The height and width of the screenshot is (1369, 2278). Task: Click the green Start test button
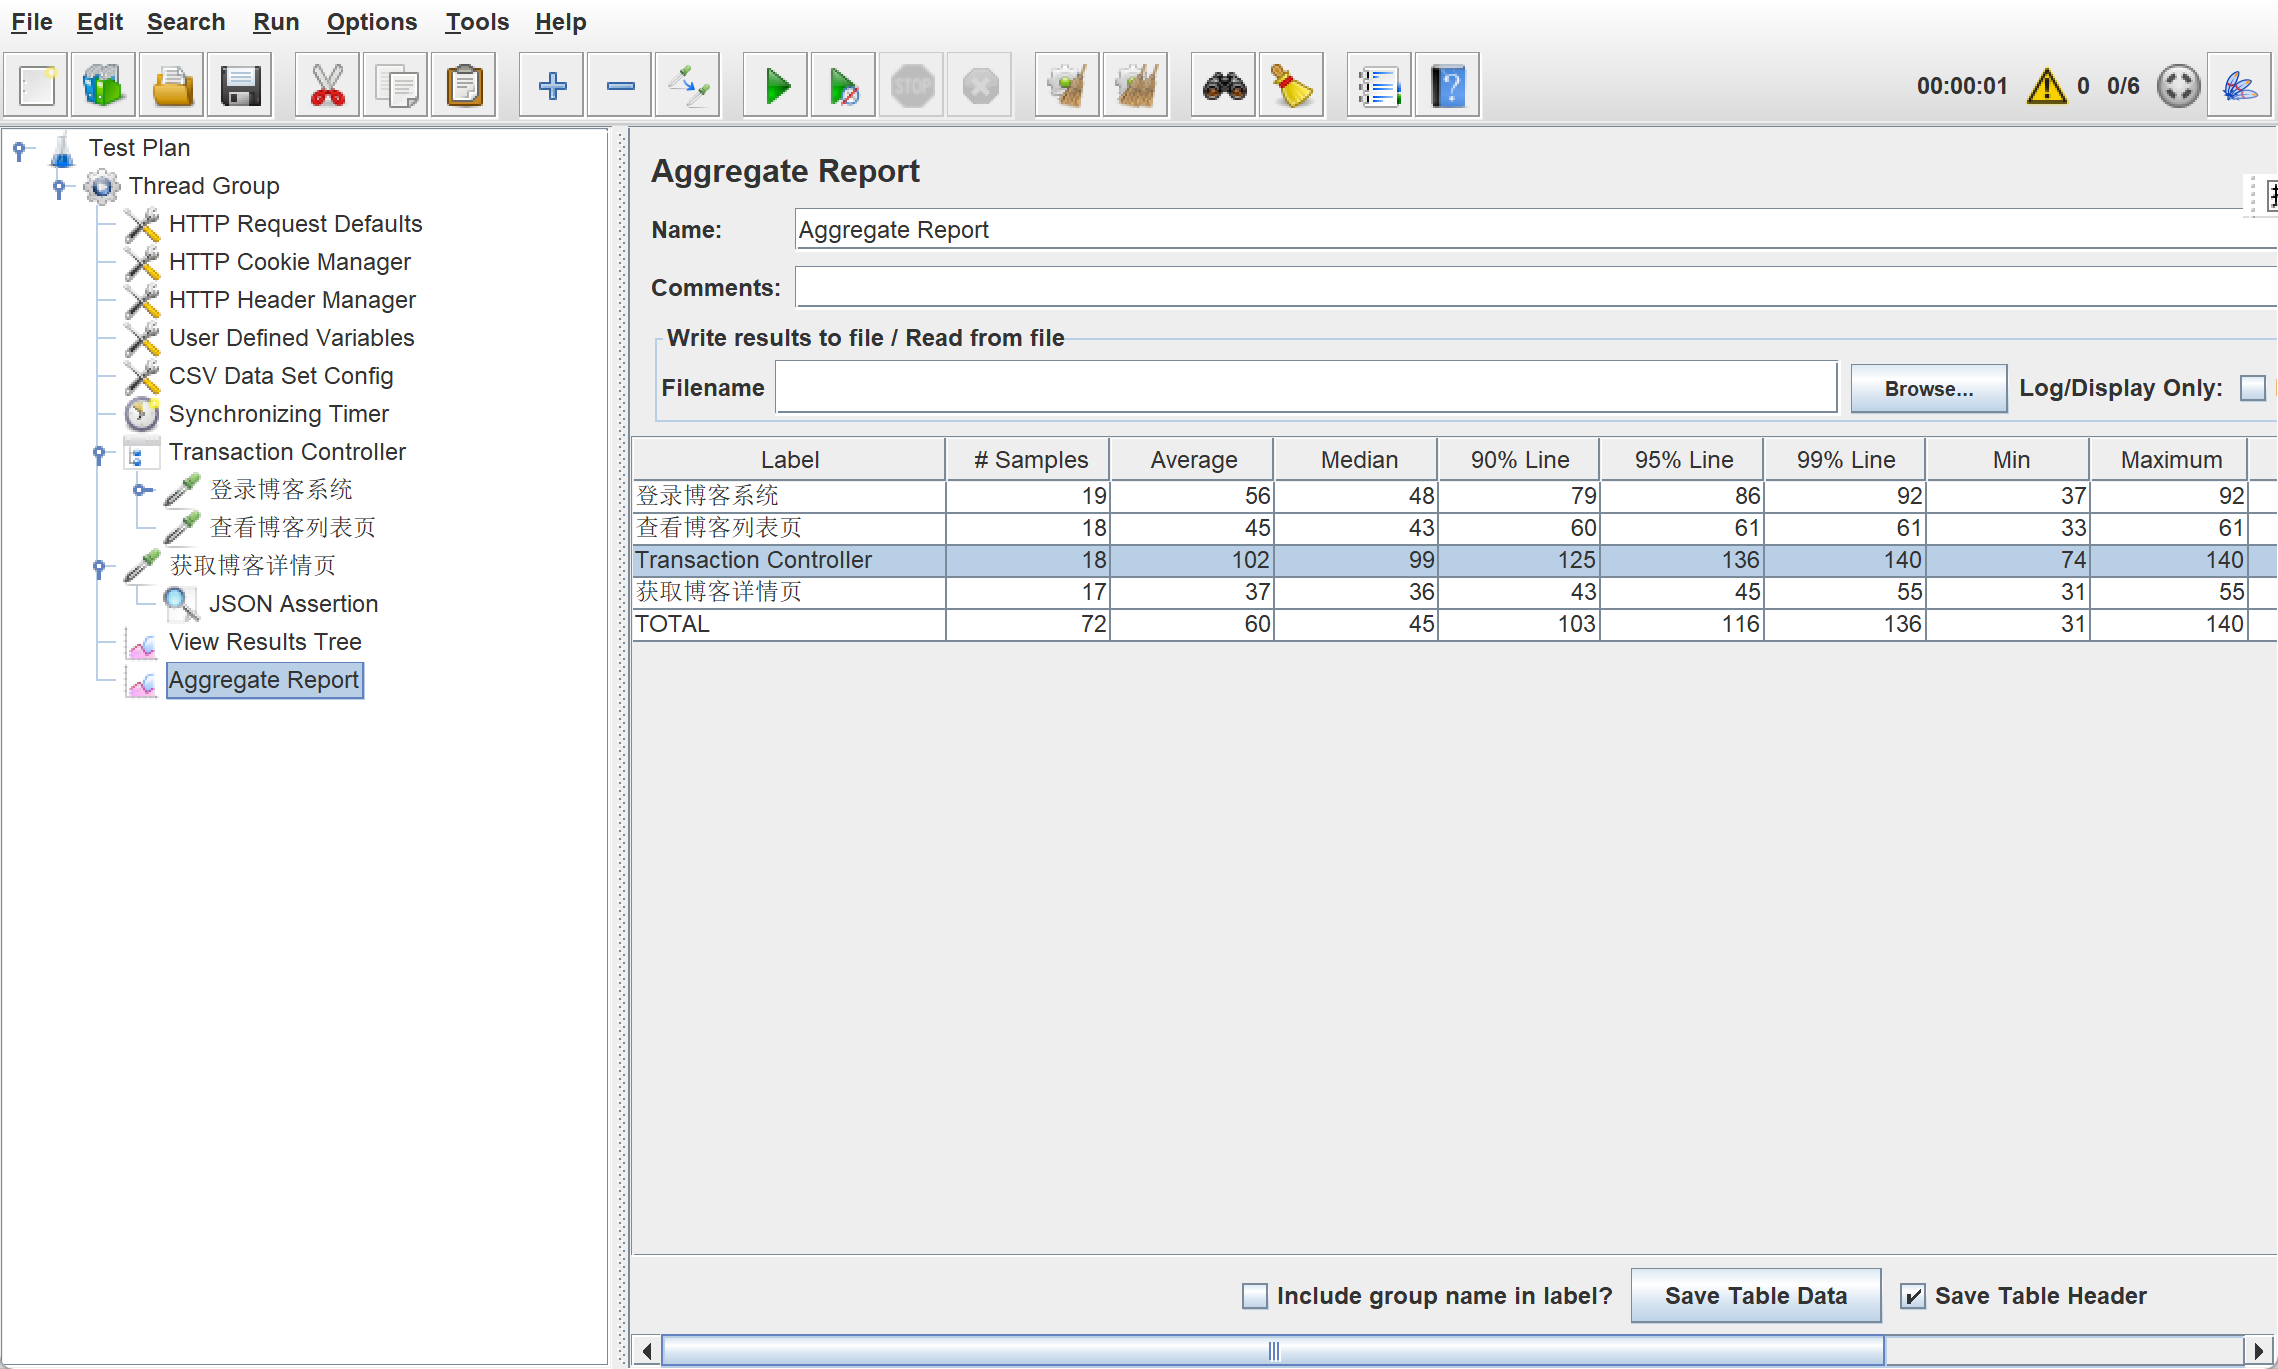point(776,86)
